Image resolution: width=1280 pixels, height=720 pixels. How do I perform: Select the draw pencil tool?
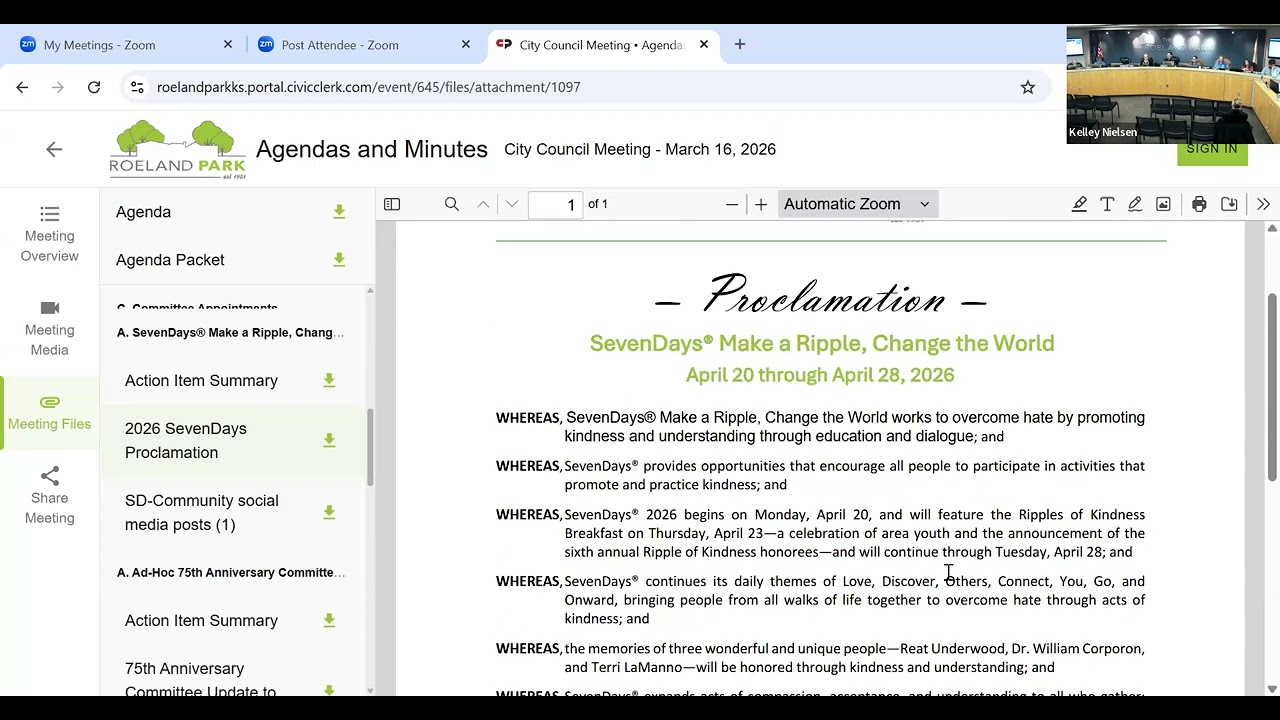[1135, 204]
